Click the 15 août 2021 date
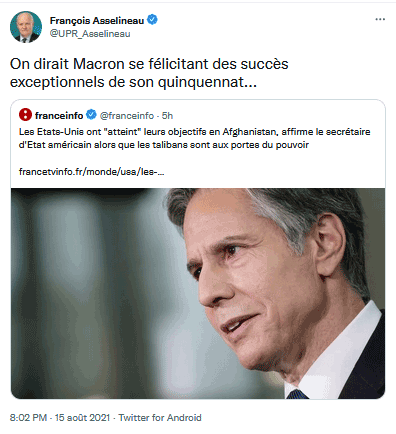 (x=82, y=417)
